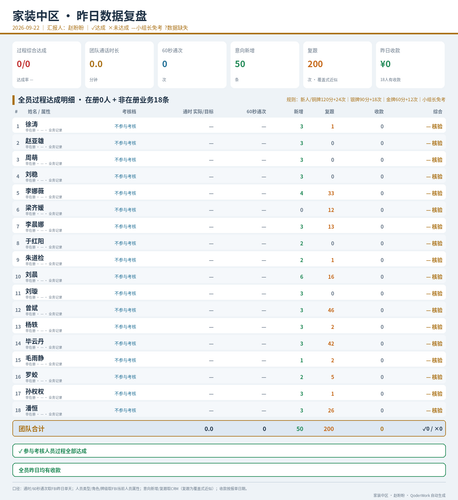458x500 pixels.
Task: Click the 收款 column header
Action: pos(379,112)
